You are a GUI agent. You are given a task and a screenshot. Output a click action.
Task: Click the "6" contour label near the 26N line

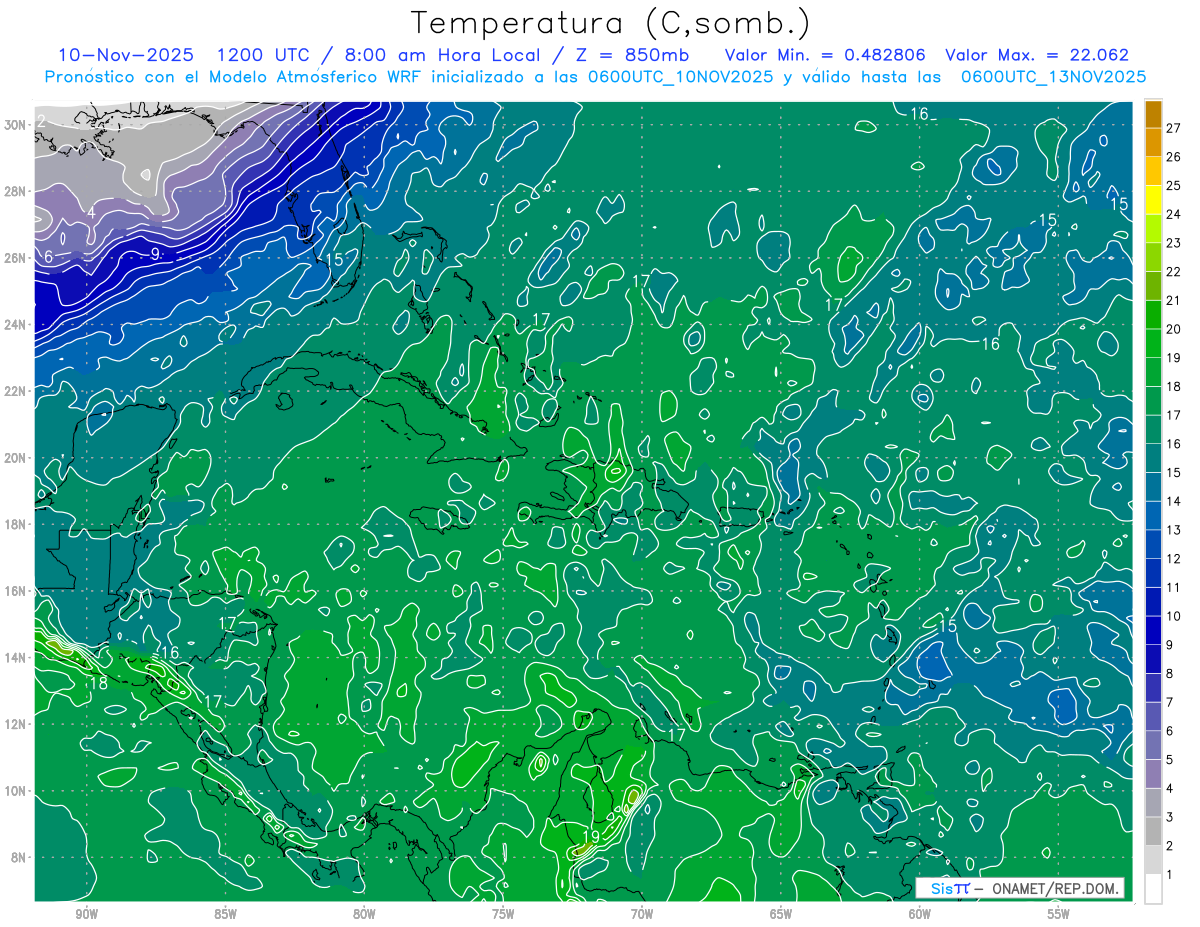click(48, 257)
